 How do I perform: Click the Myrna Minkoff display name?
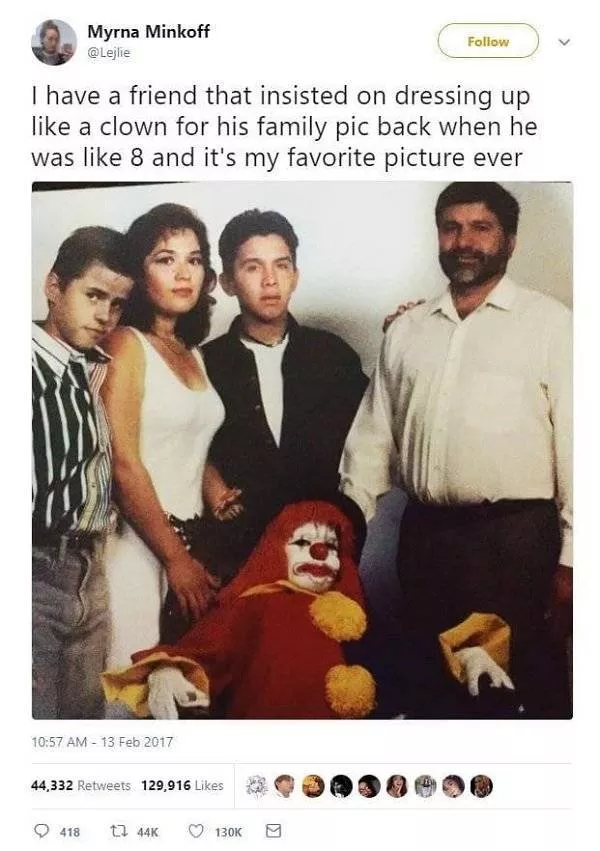[x=149, y=31]
